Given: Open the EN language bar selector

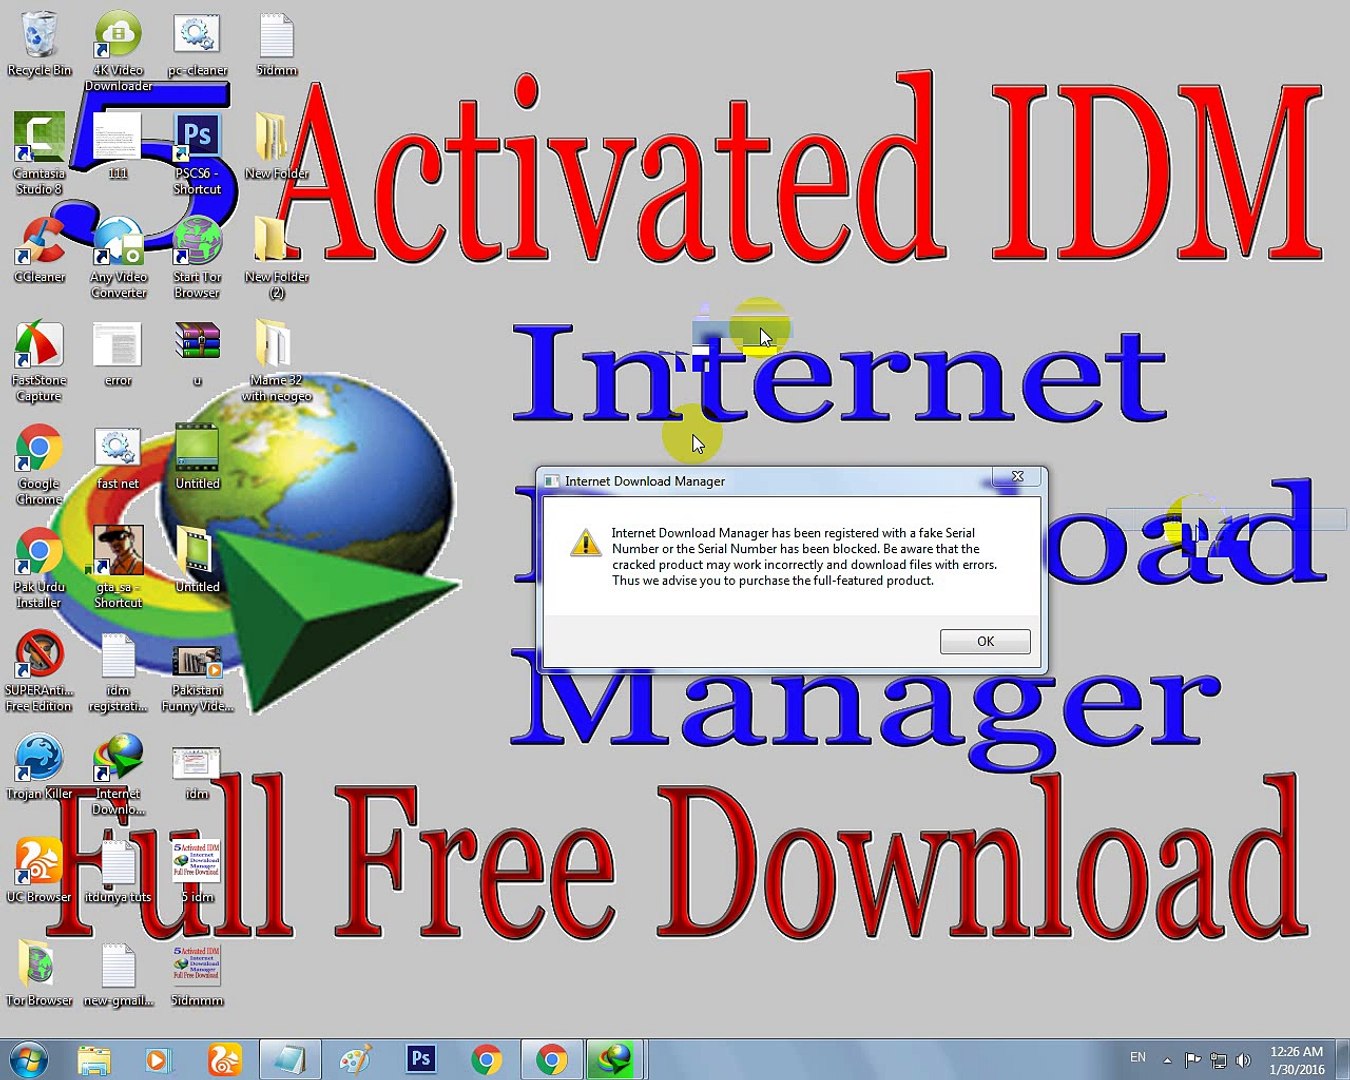Looking at the screenshot, I should point(1138,1058).
